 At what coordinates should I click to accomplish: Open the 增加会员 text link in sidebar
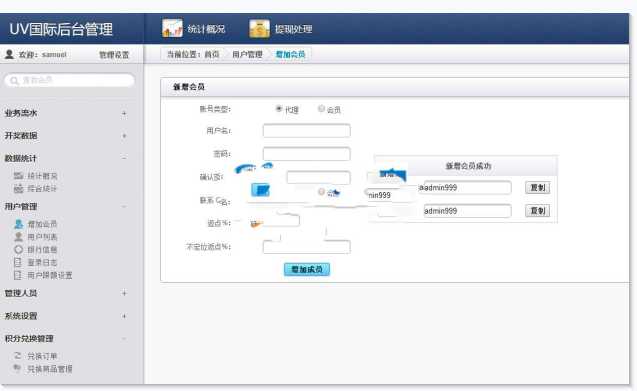click(x=42, y=224)
